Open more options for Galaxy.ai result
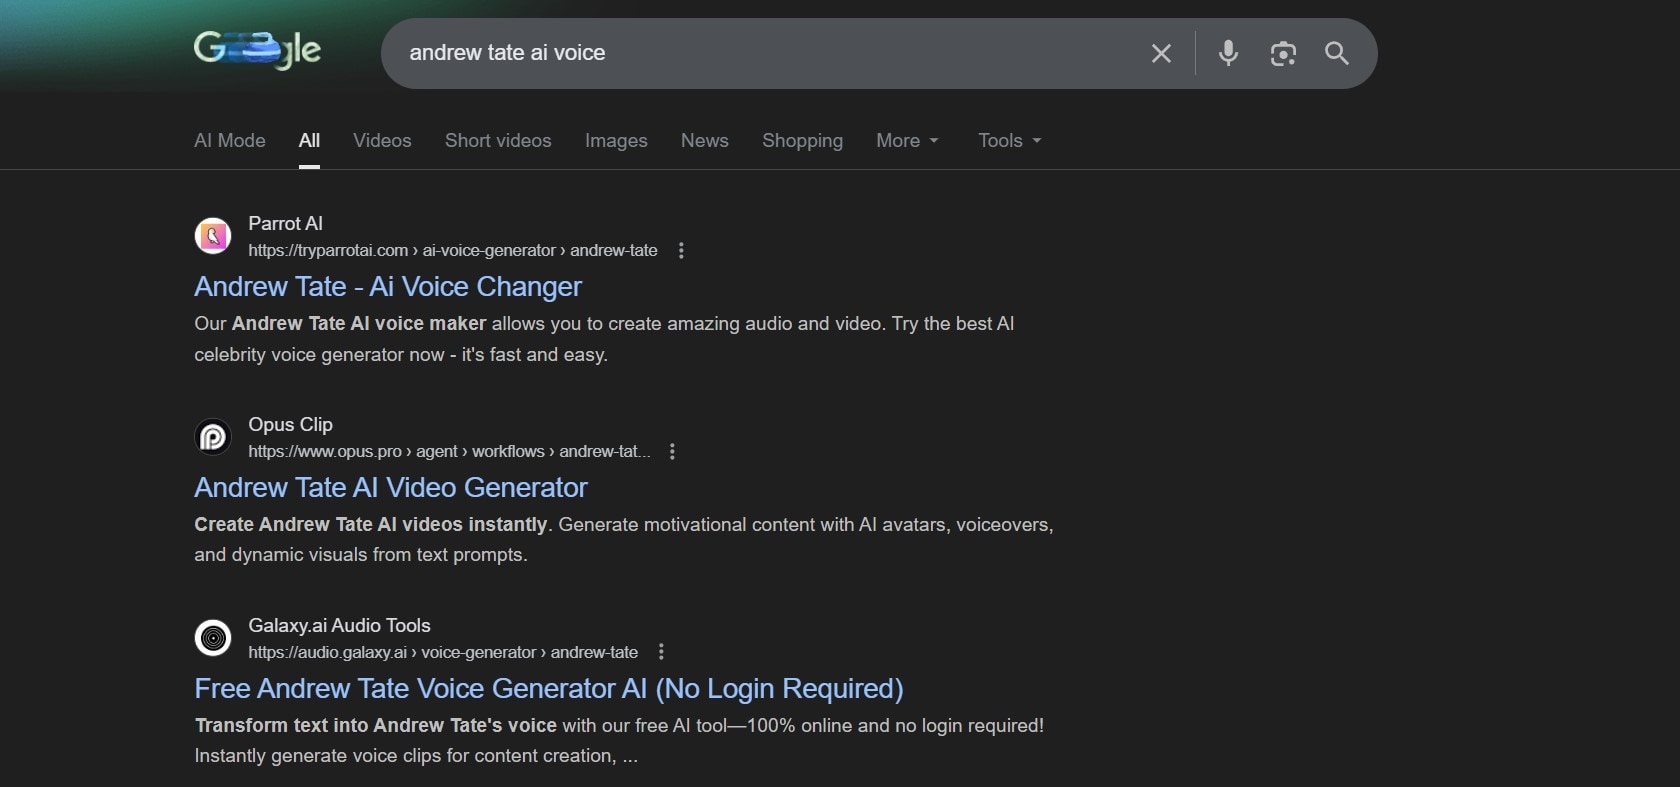 point(661,652)
